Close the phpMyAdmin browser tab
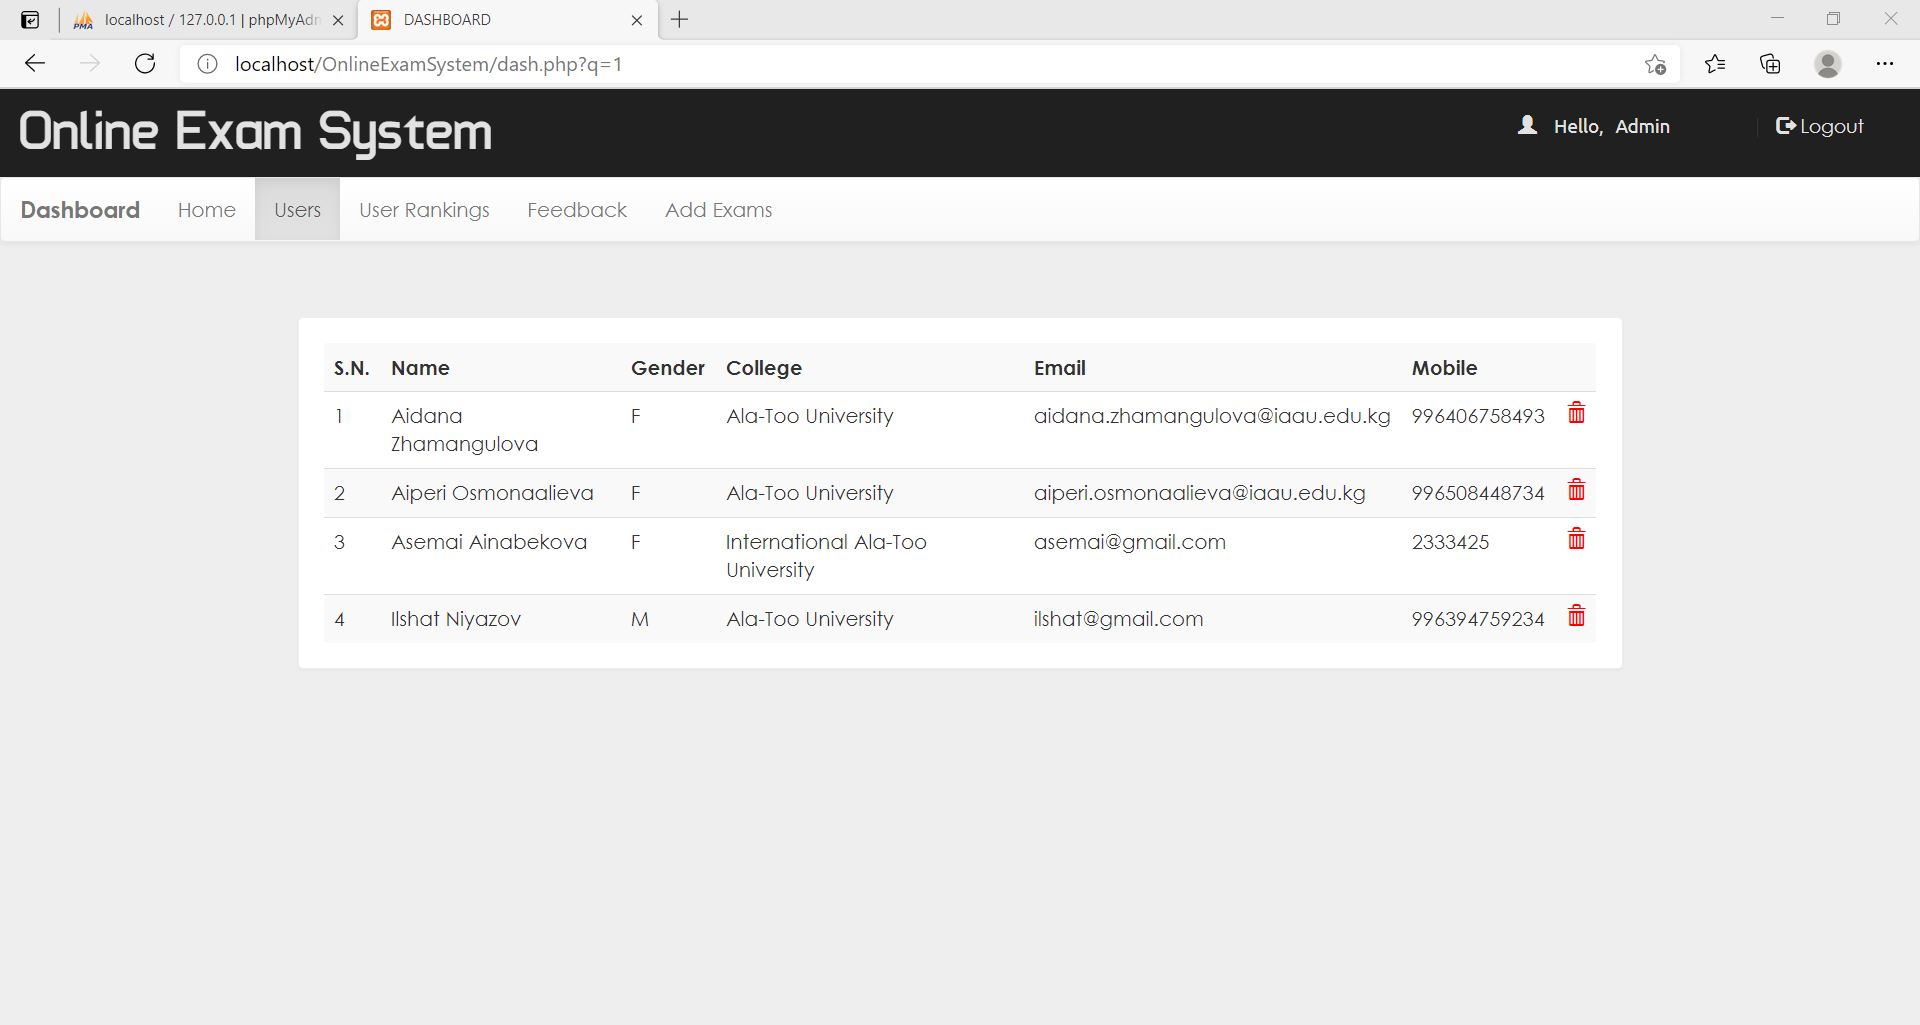The height and width of the screenshot is (1025, 1920). (x=338, y=20)
